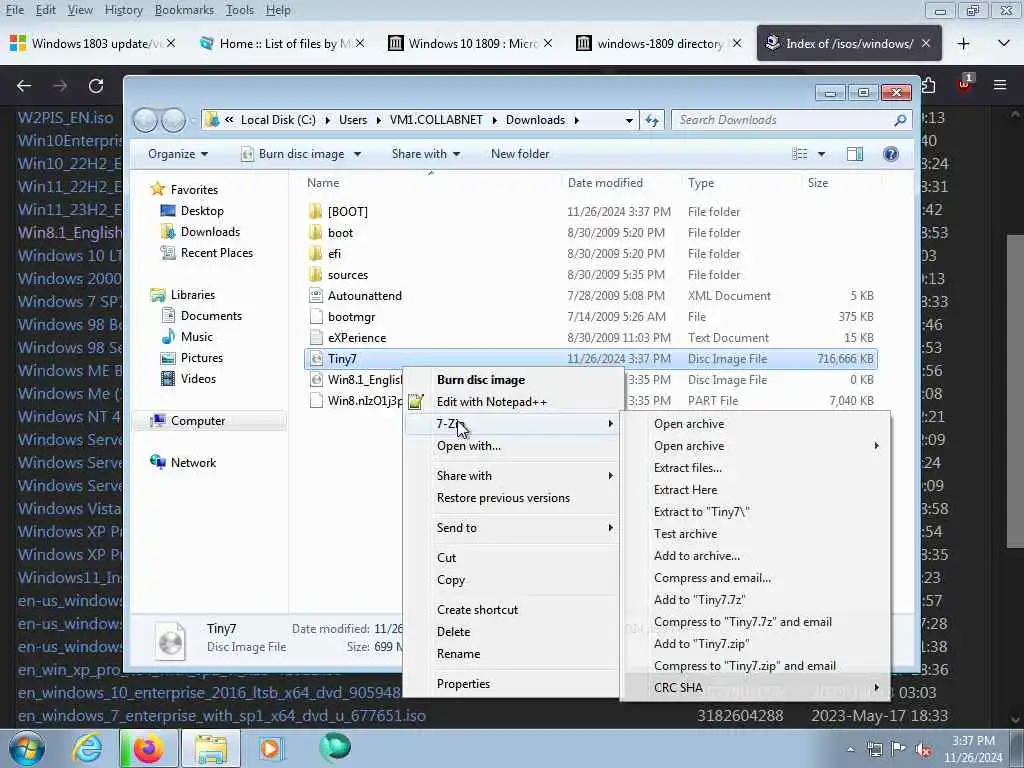Open the view options dropdown arrow
Screen dimensions: 1024x768
[822, 154]
